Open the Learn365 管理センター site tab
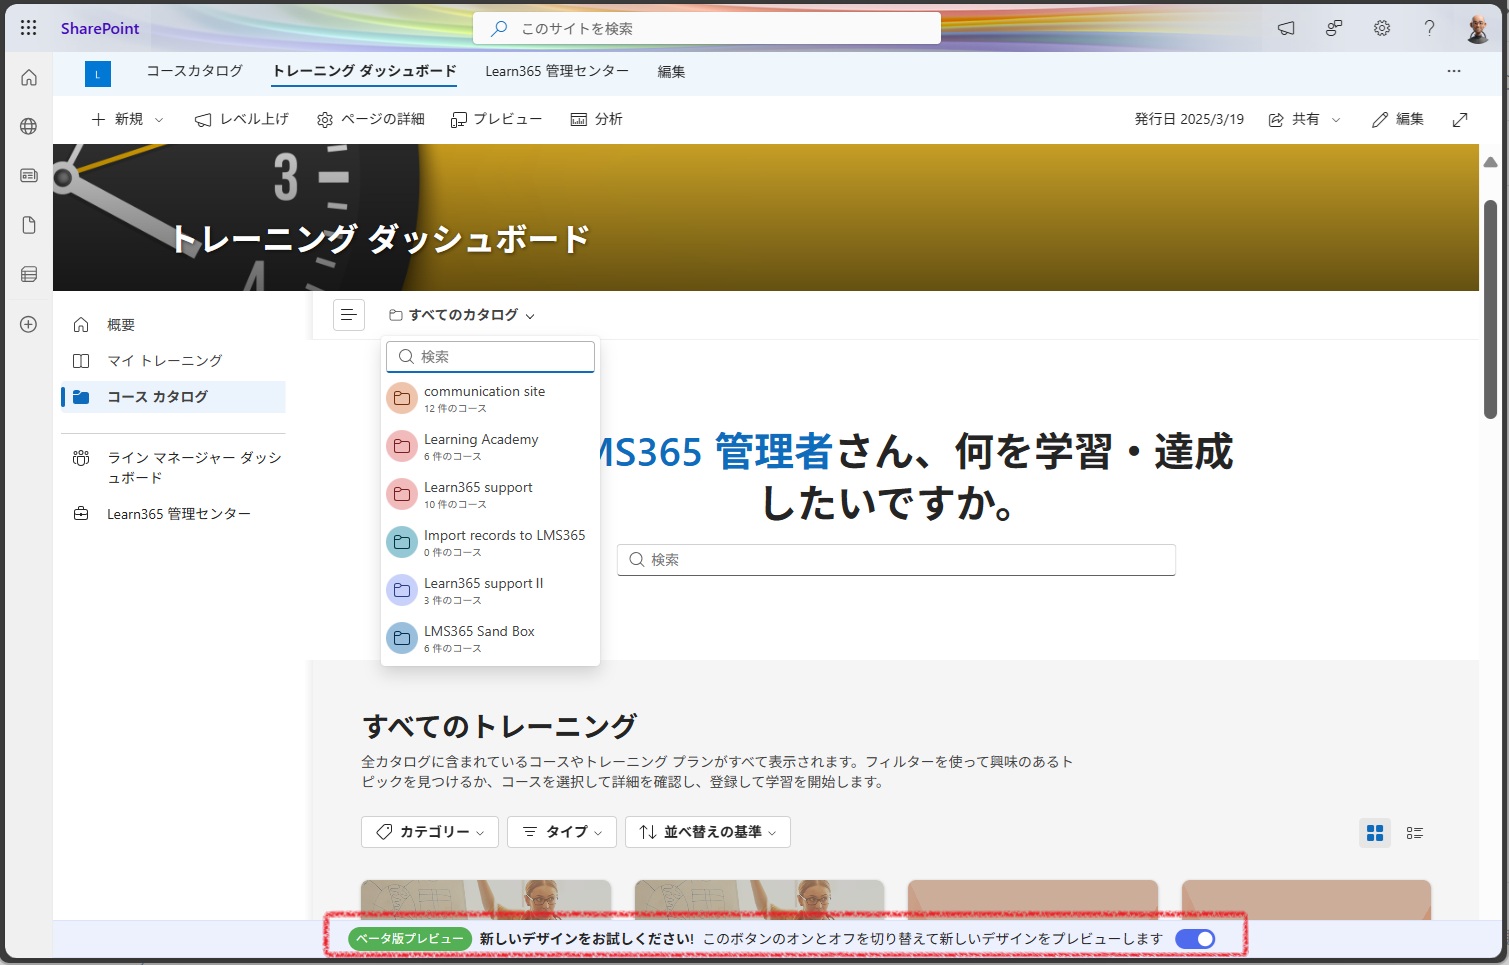Image resolution: width=1509 pixels, height=965 pixels. point(557,71)
